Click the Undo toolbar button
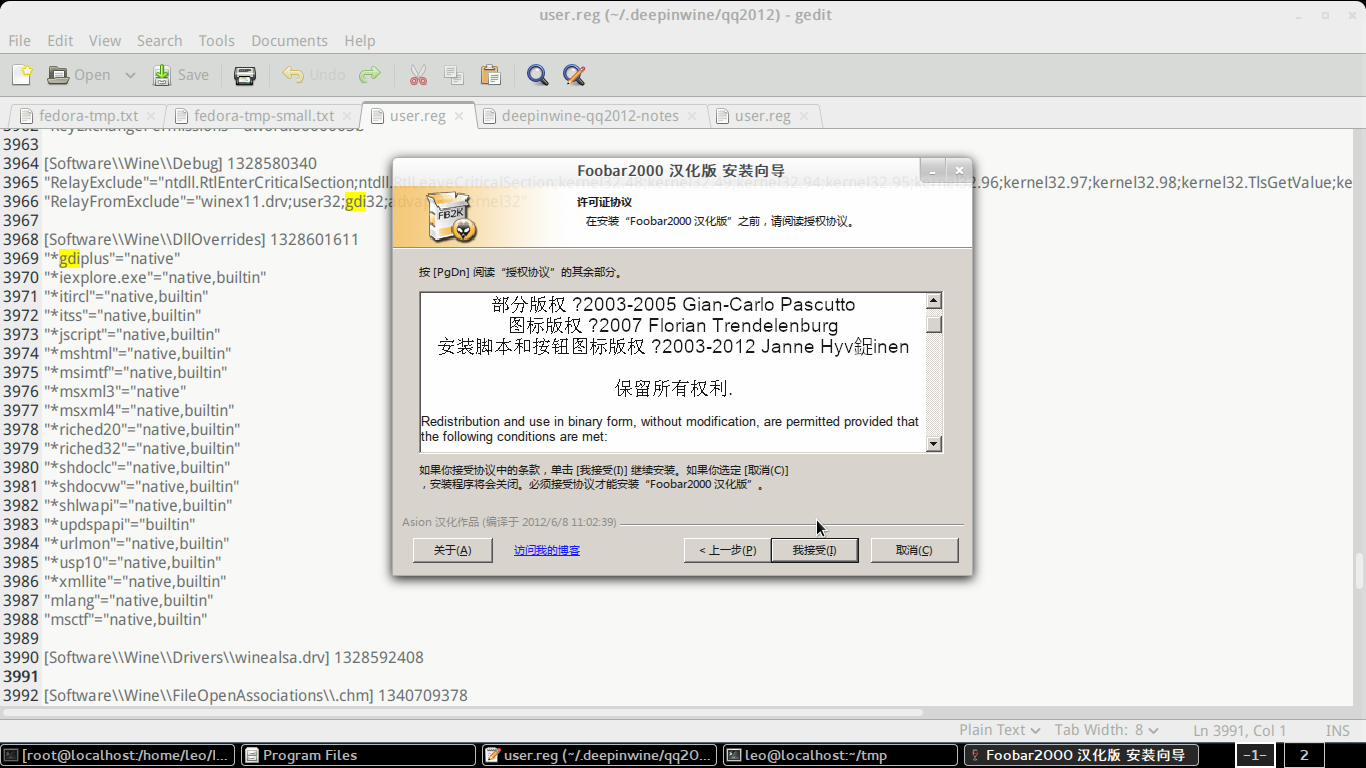The height and width of the screenshot is (768, 1366). pyautogui.click(x=313, y=75)
